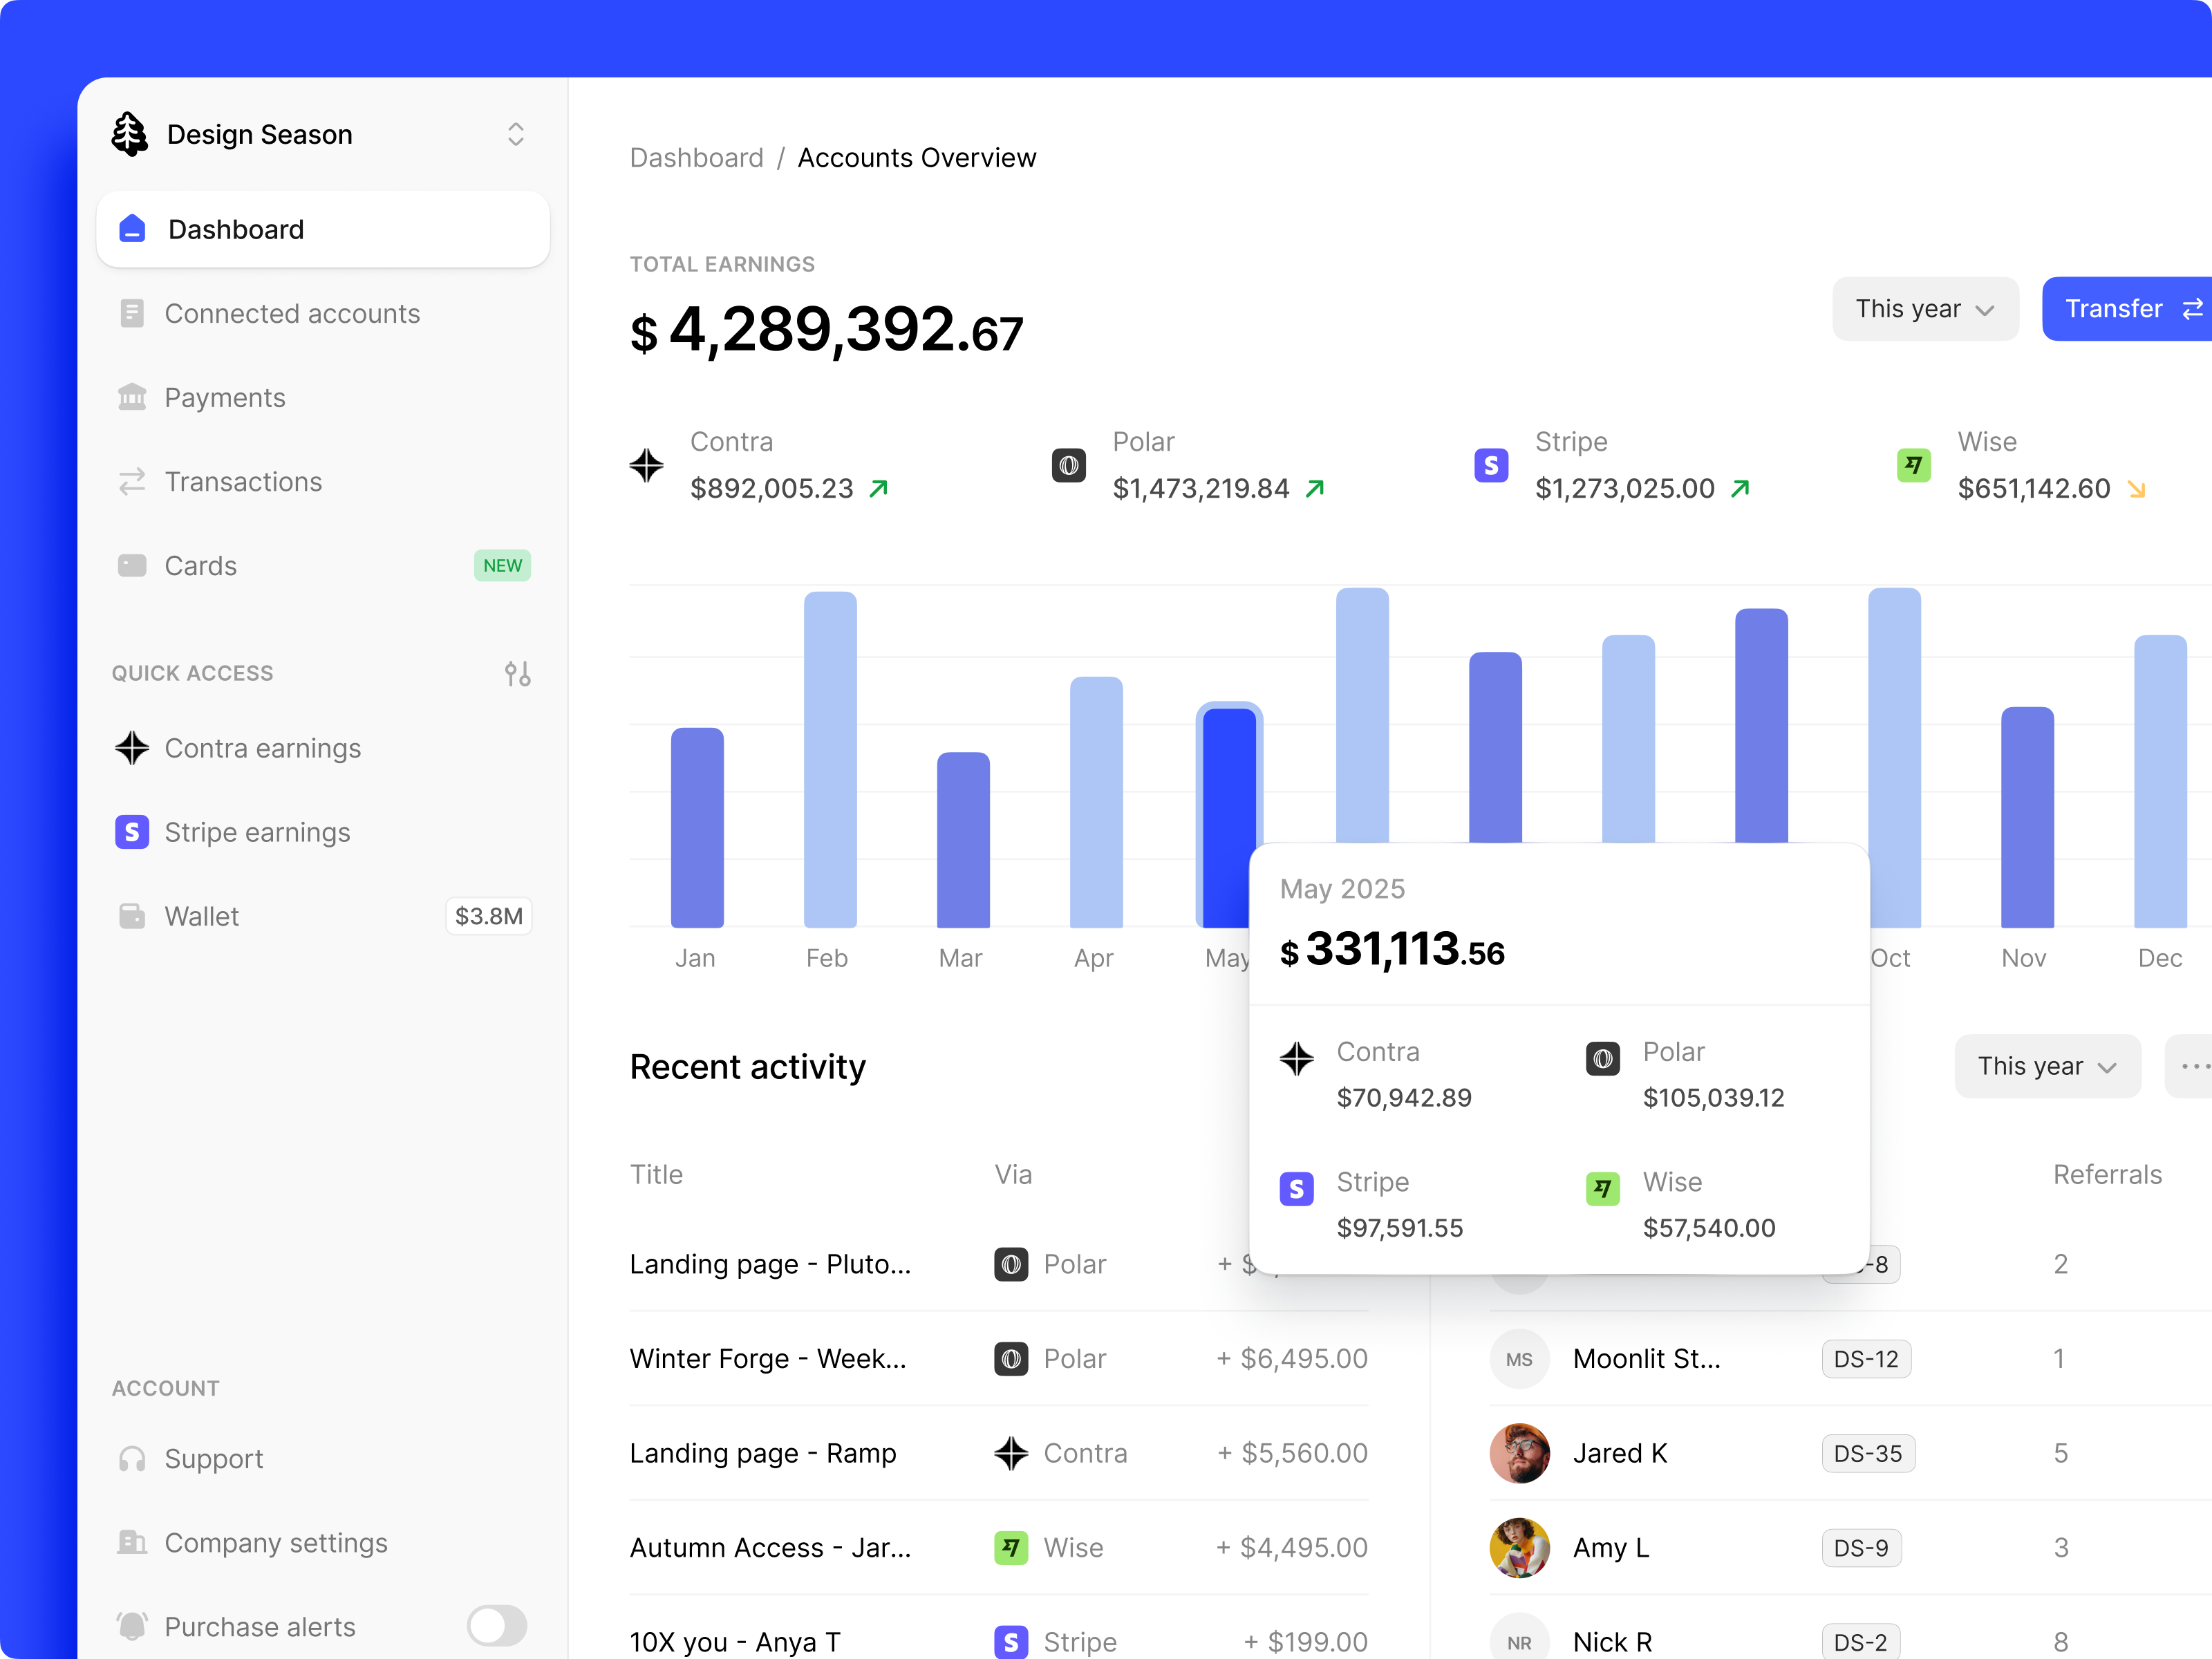Click the Accounts Overview breadcrumb
The height and width of the screenshot is (1659, 2212).
[917, 158]
